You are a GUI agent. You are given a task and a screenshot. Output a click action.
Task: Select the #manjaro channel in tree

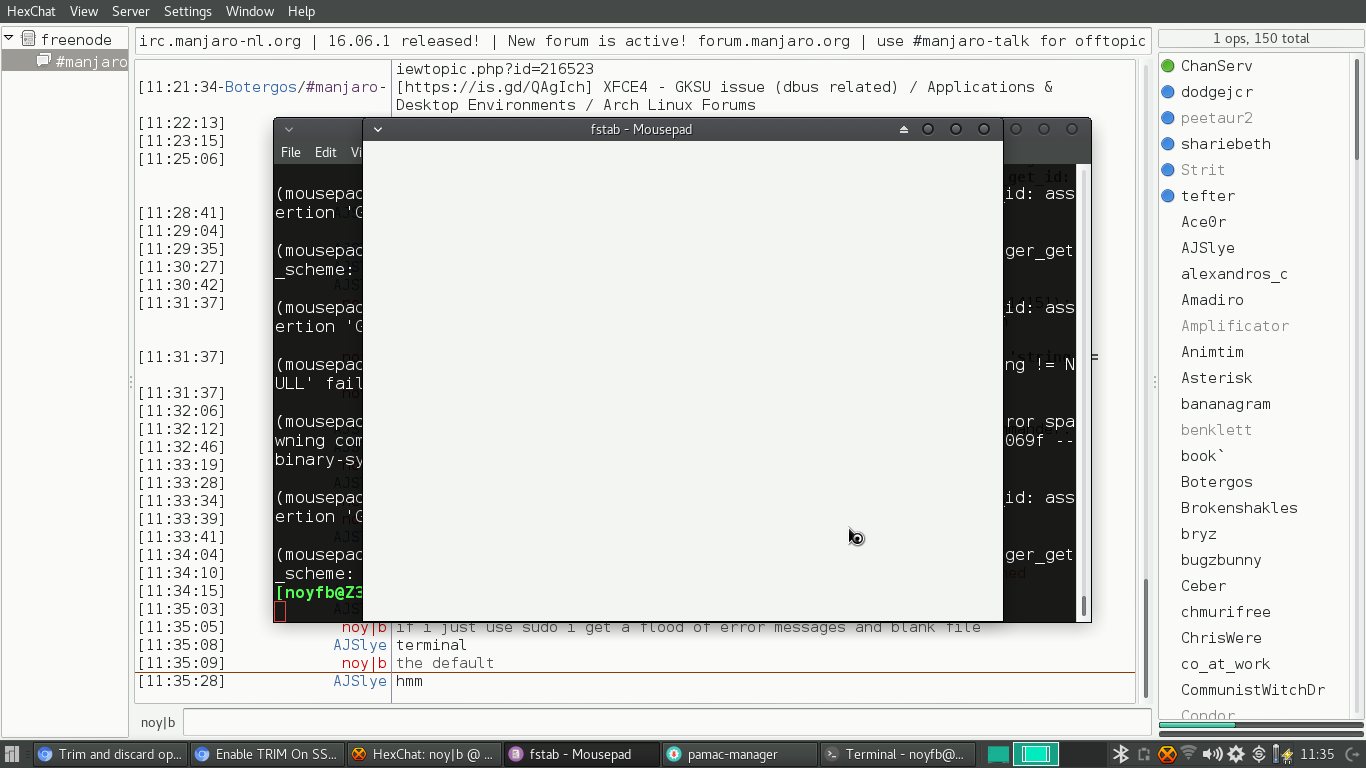(x=90, y=62)
